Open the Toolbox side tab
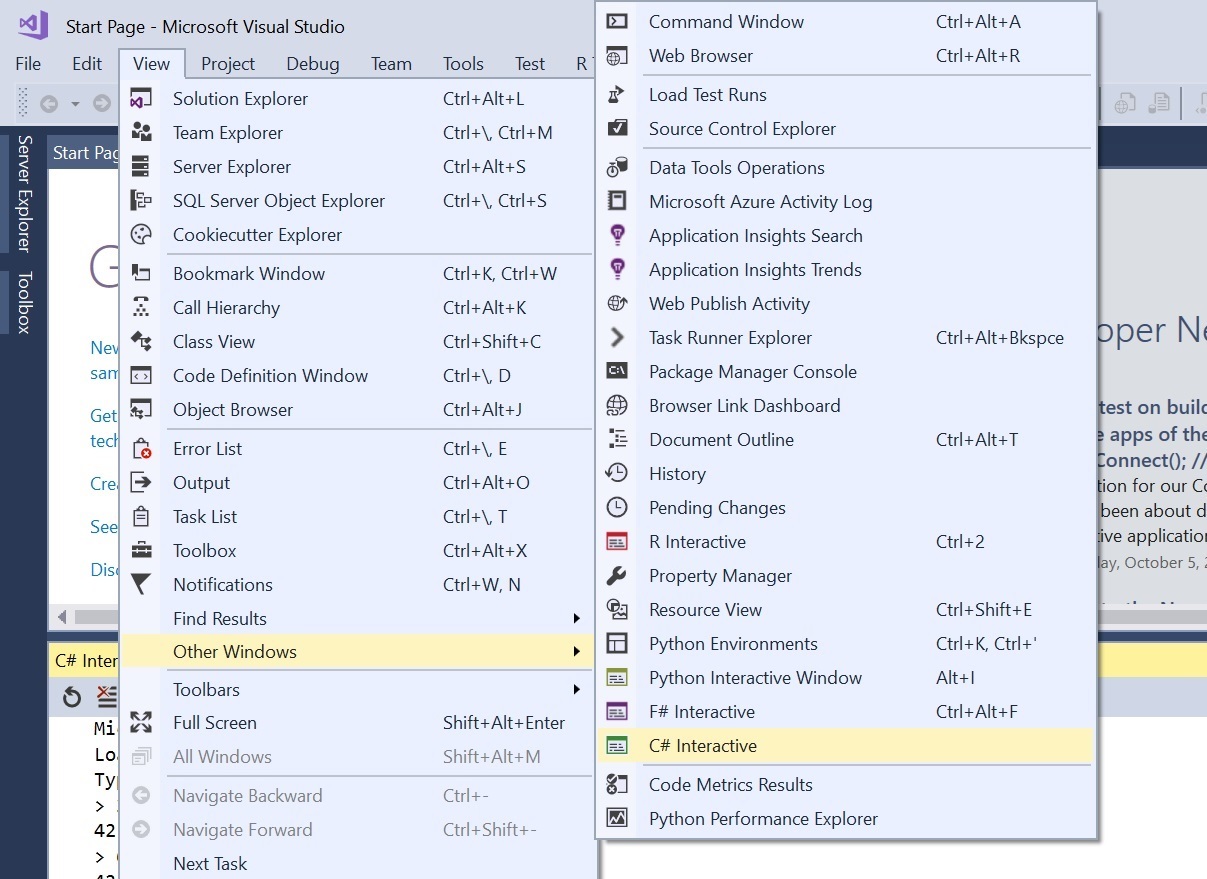The width and height of the screenshot is (1207, 879). [24, 303]
